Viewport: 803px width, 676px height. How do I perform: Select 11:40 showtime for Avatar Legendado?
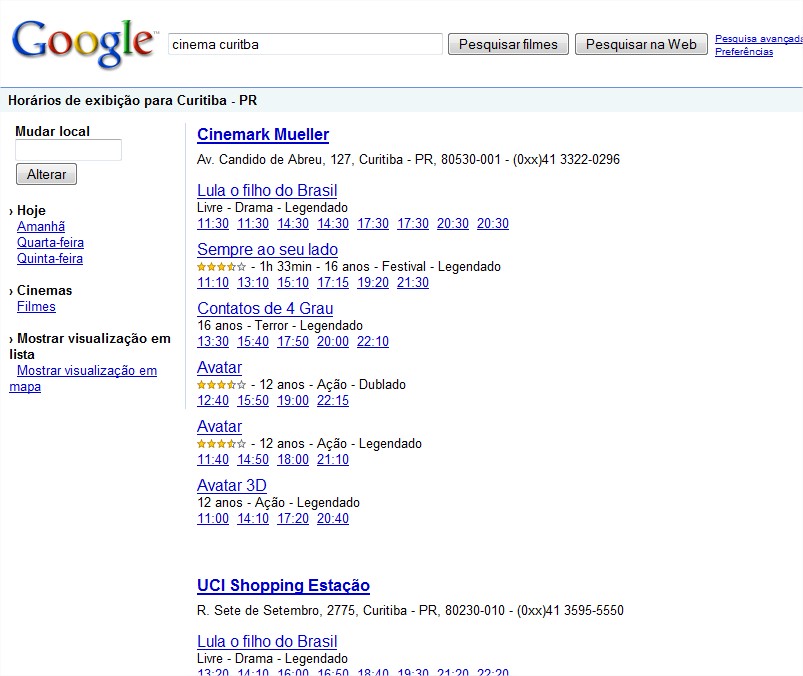pyautogui.click(x=213, y=459)
